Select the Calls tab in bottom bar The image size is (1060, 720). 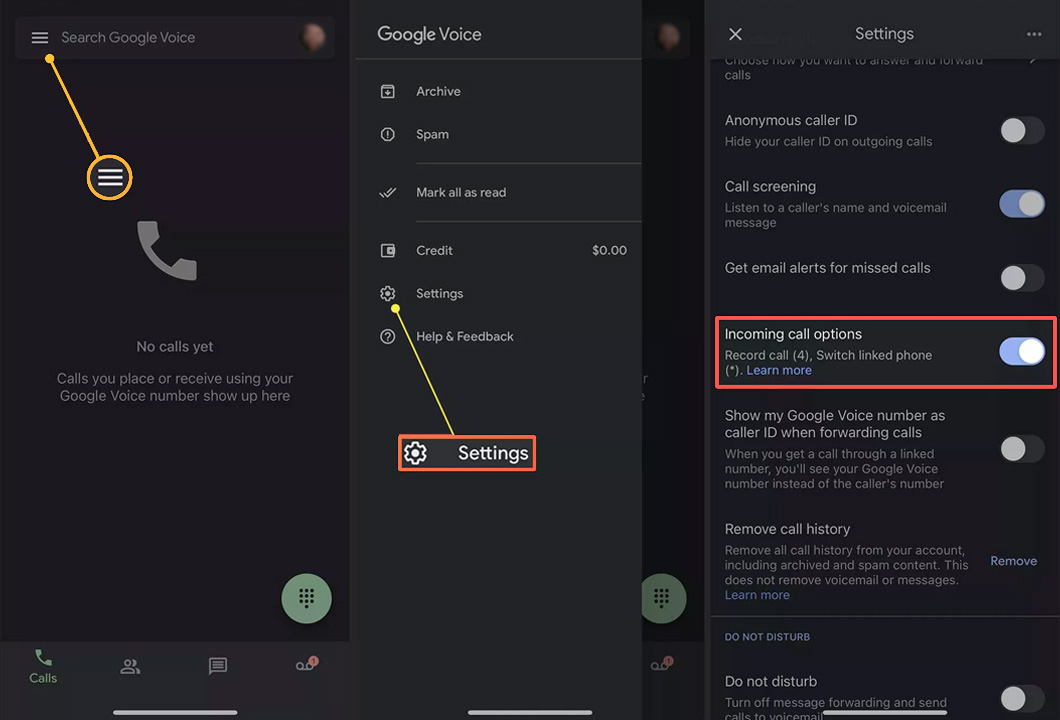[43, 667]
